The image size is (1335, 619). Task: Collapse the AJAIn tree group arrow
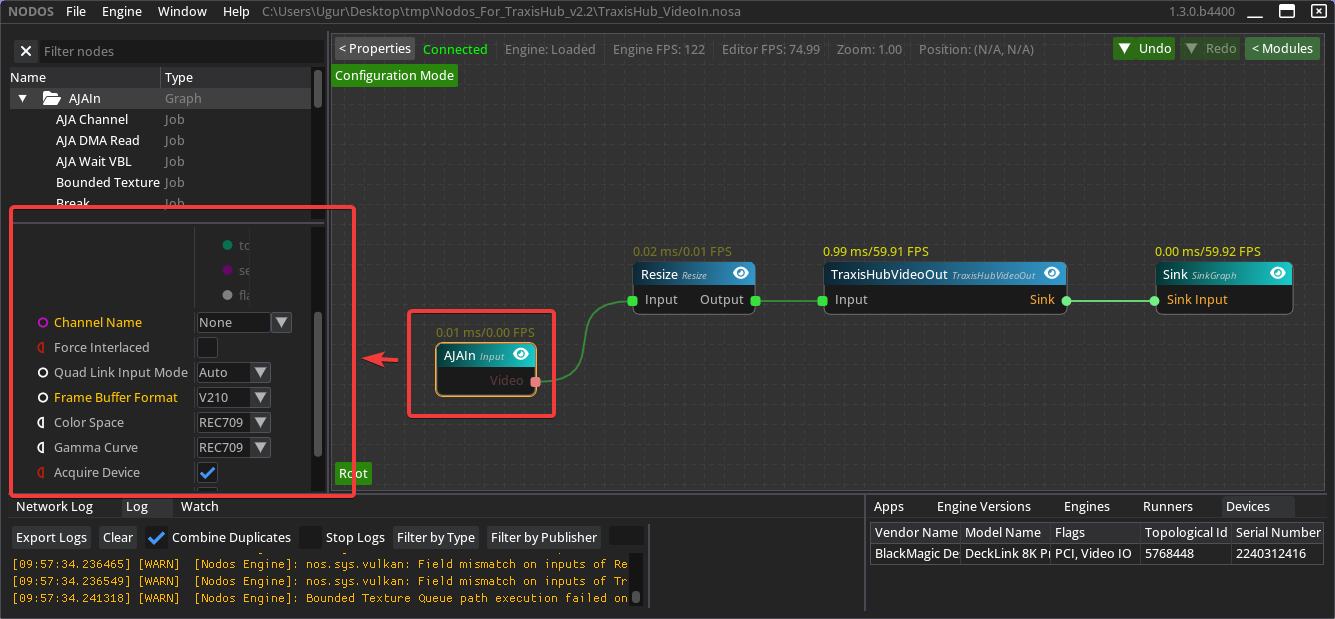point(22,99)
